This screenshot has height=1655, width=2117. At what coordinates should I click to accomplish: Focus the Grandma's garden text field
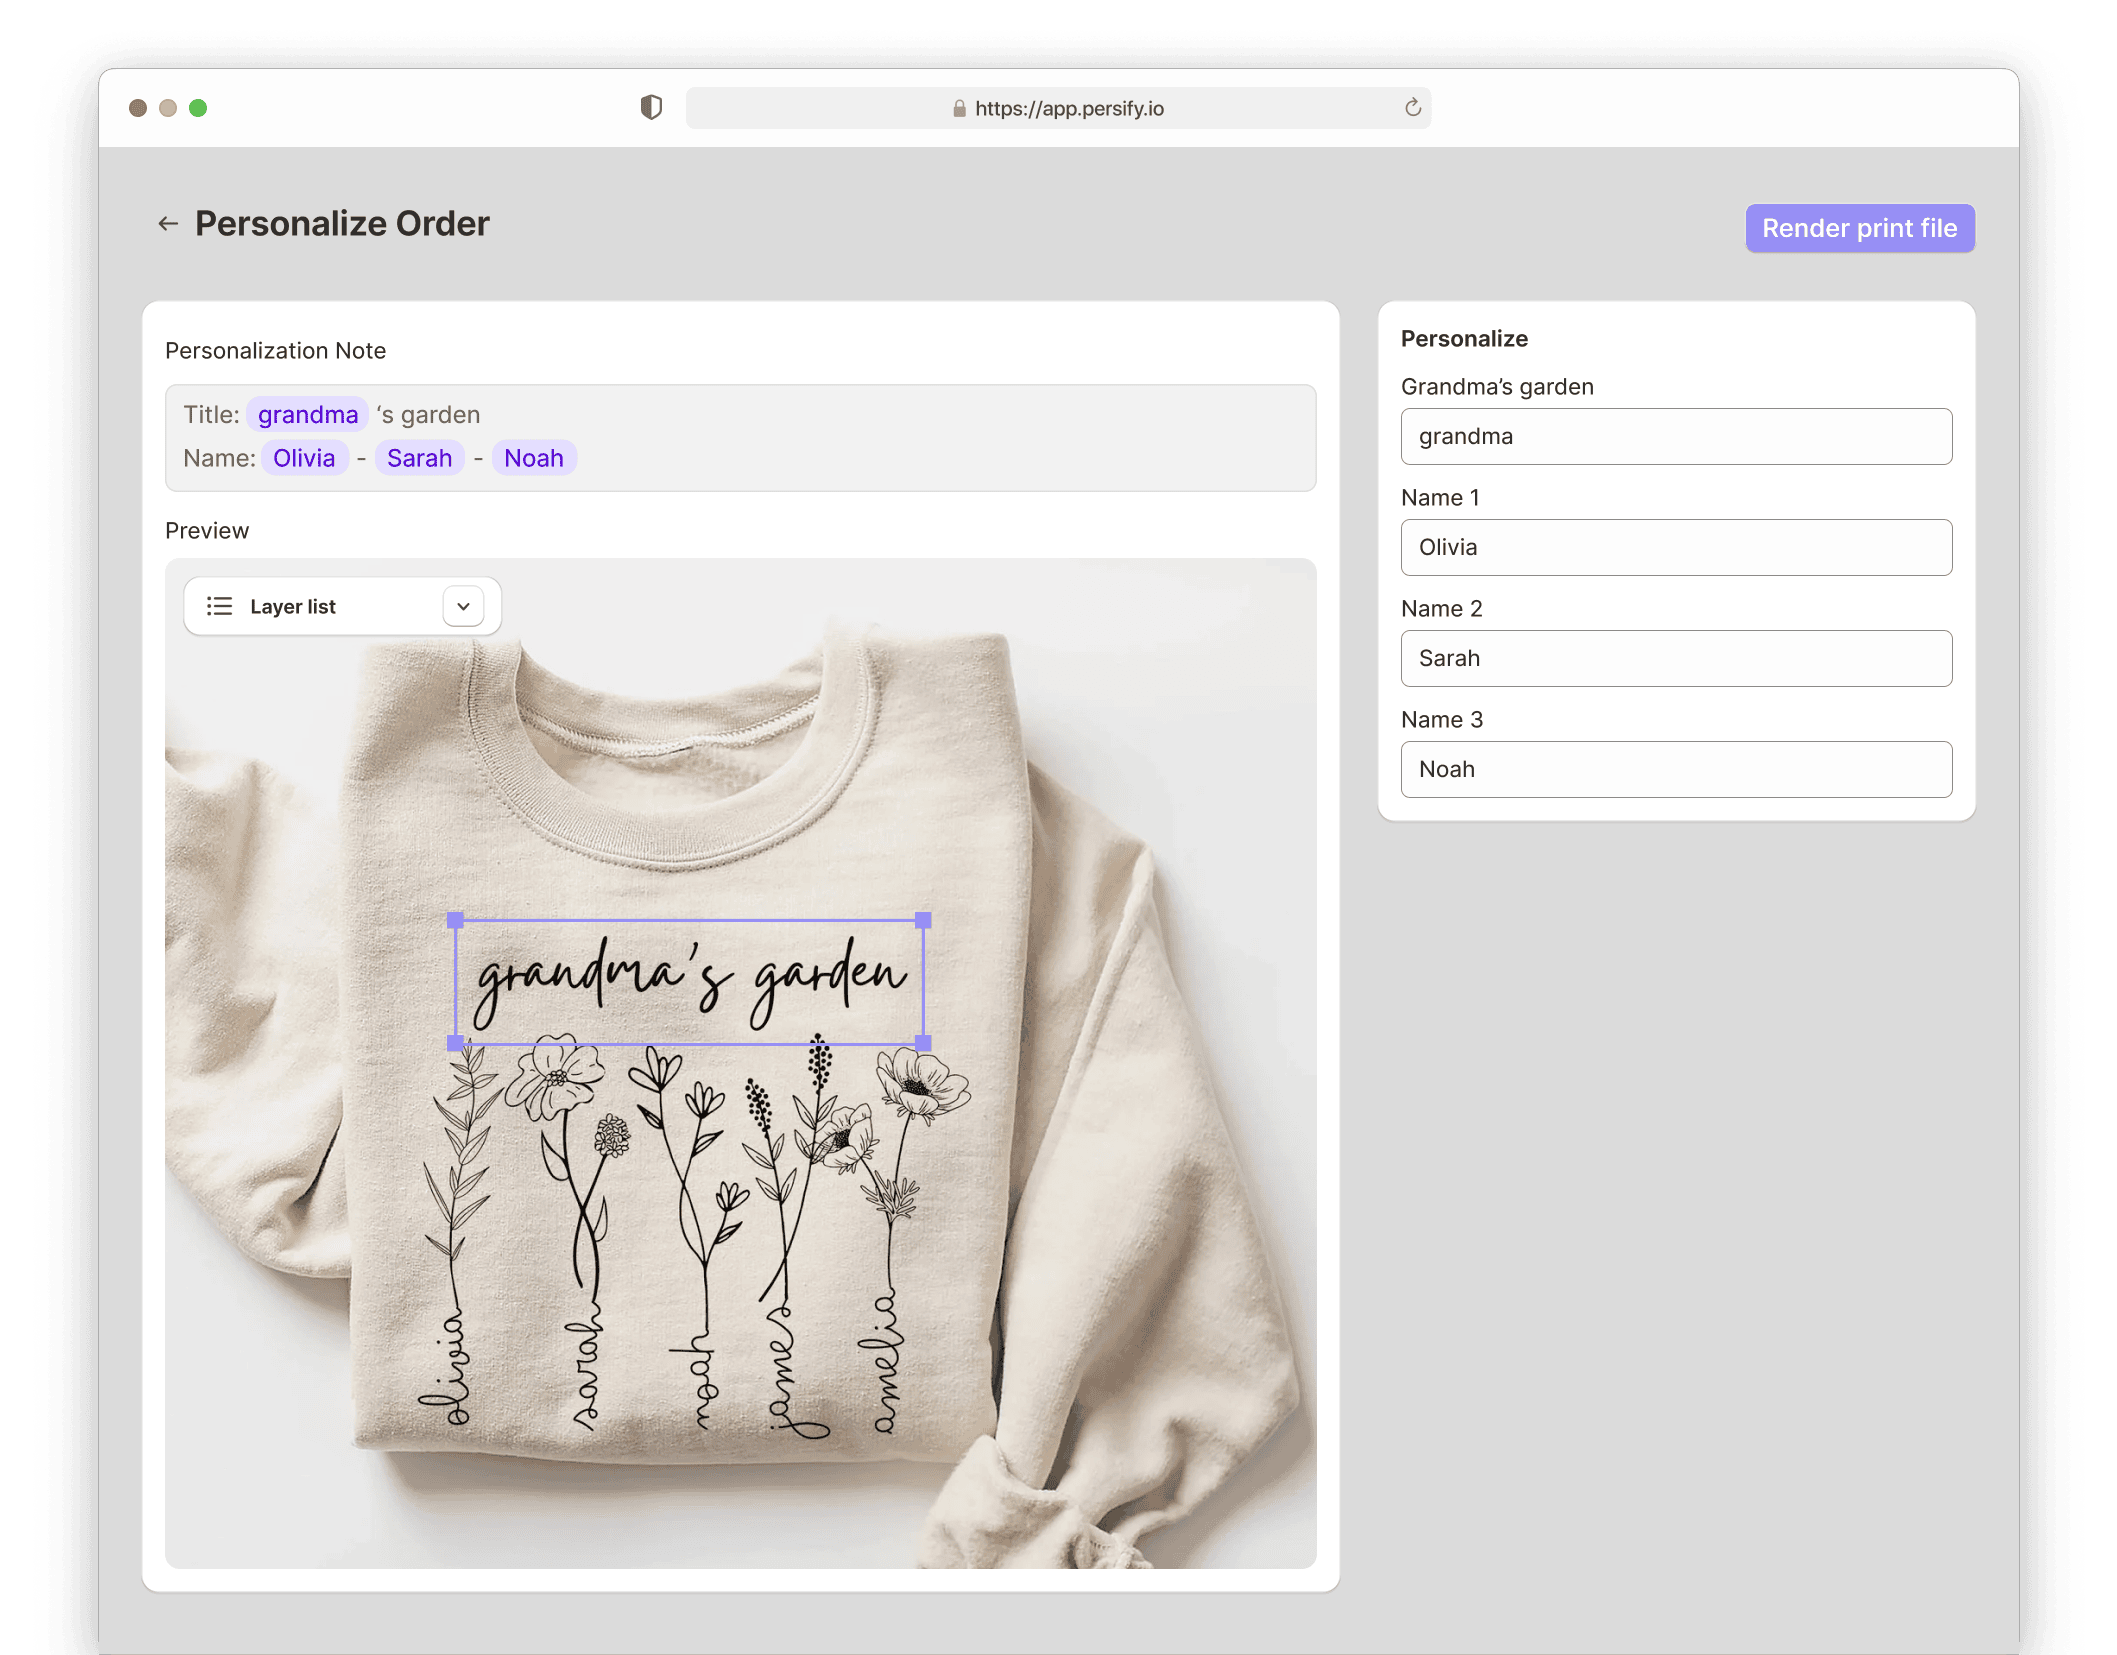click(x=1676, y=436)
